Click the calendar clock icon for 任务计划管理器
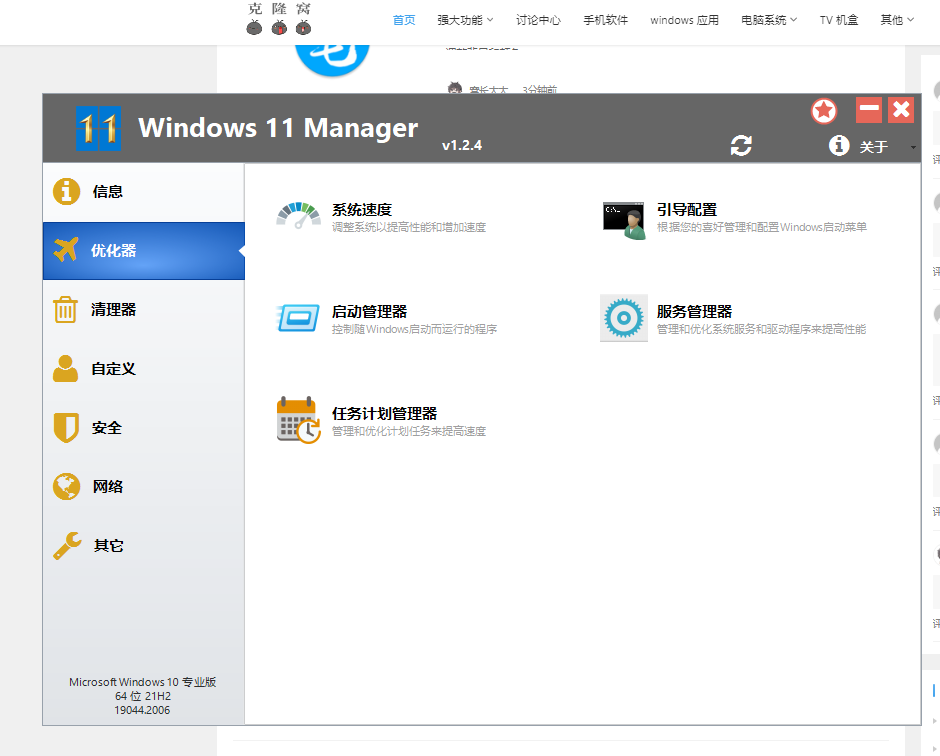940x756 pixels. (299, 420)
